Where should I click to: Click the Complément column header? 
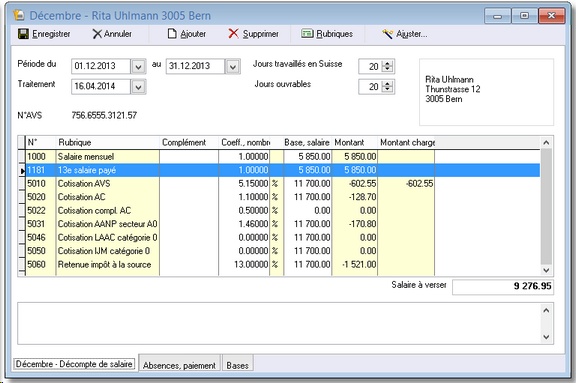[x=189, y=142]
